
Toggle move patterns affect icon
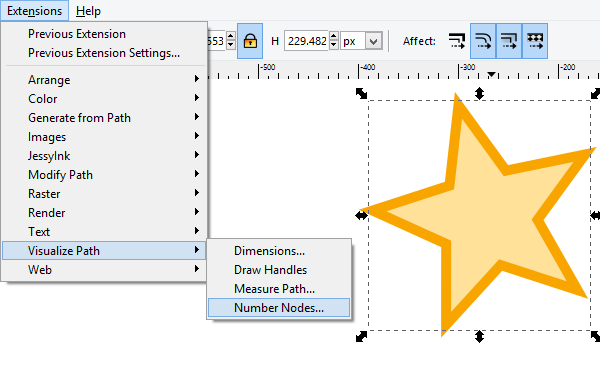tap(535, 41)
